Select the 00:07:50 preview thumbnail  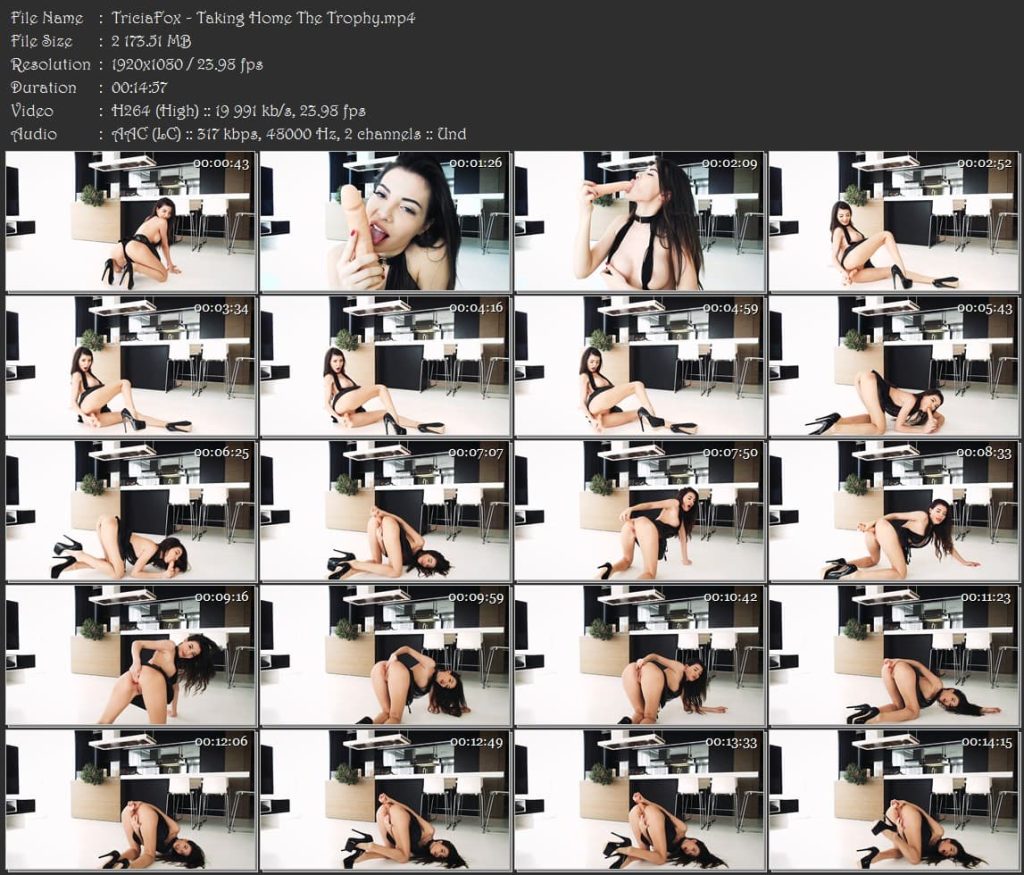(x=639, y=511)
